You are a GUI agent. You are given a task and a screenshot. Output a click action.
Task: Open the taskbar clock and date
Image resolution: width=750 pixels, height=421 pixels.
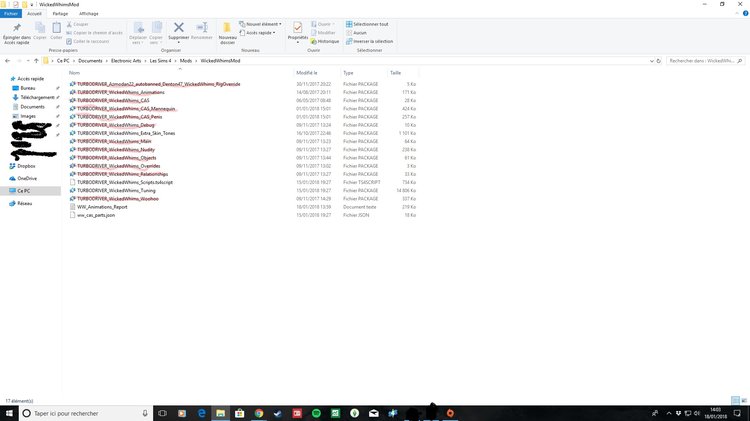tap(716, 413)
